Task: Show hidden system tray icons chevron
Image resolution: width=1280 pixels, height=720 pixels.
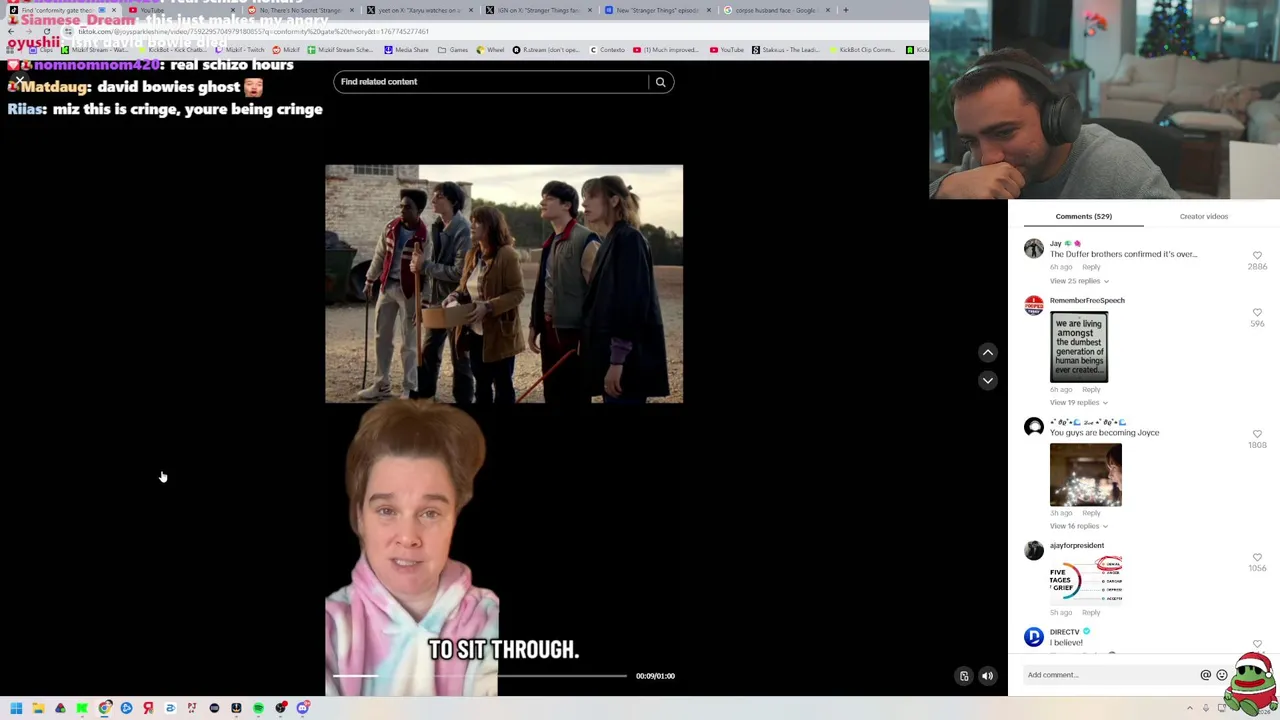Action: [x=1190, y=708]
